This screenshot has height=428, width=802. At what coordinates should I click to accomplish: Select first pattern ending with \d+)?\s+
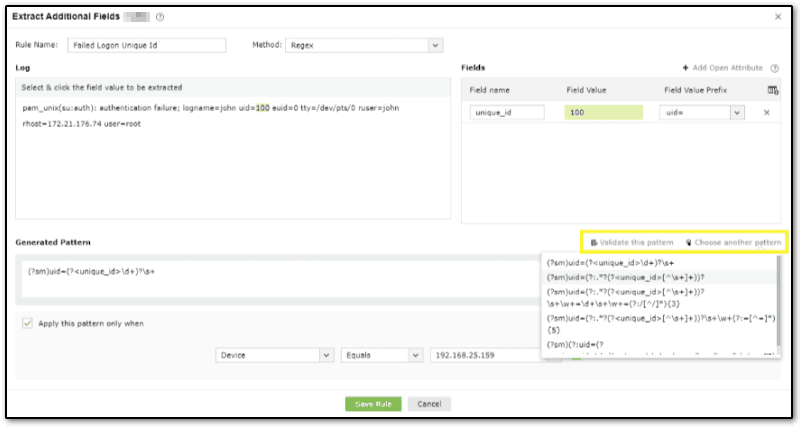pos(659,263)
